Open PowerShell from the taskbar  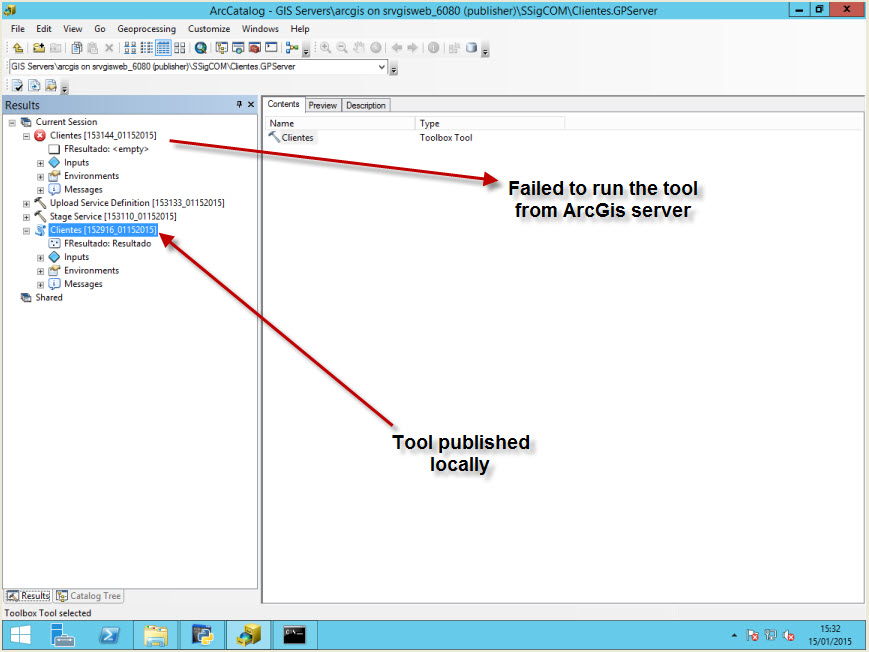pyautogui.click(x=109, y=635)
